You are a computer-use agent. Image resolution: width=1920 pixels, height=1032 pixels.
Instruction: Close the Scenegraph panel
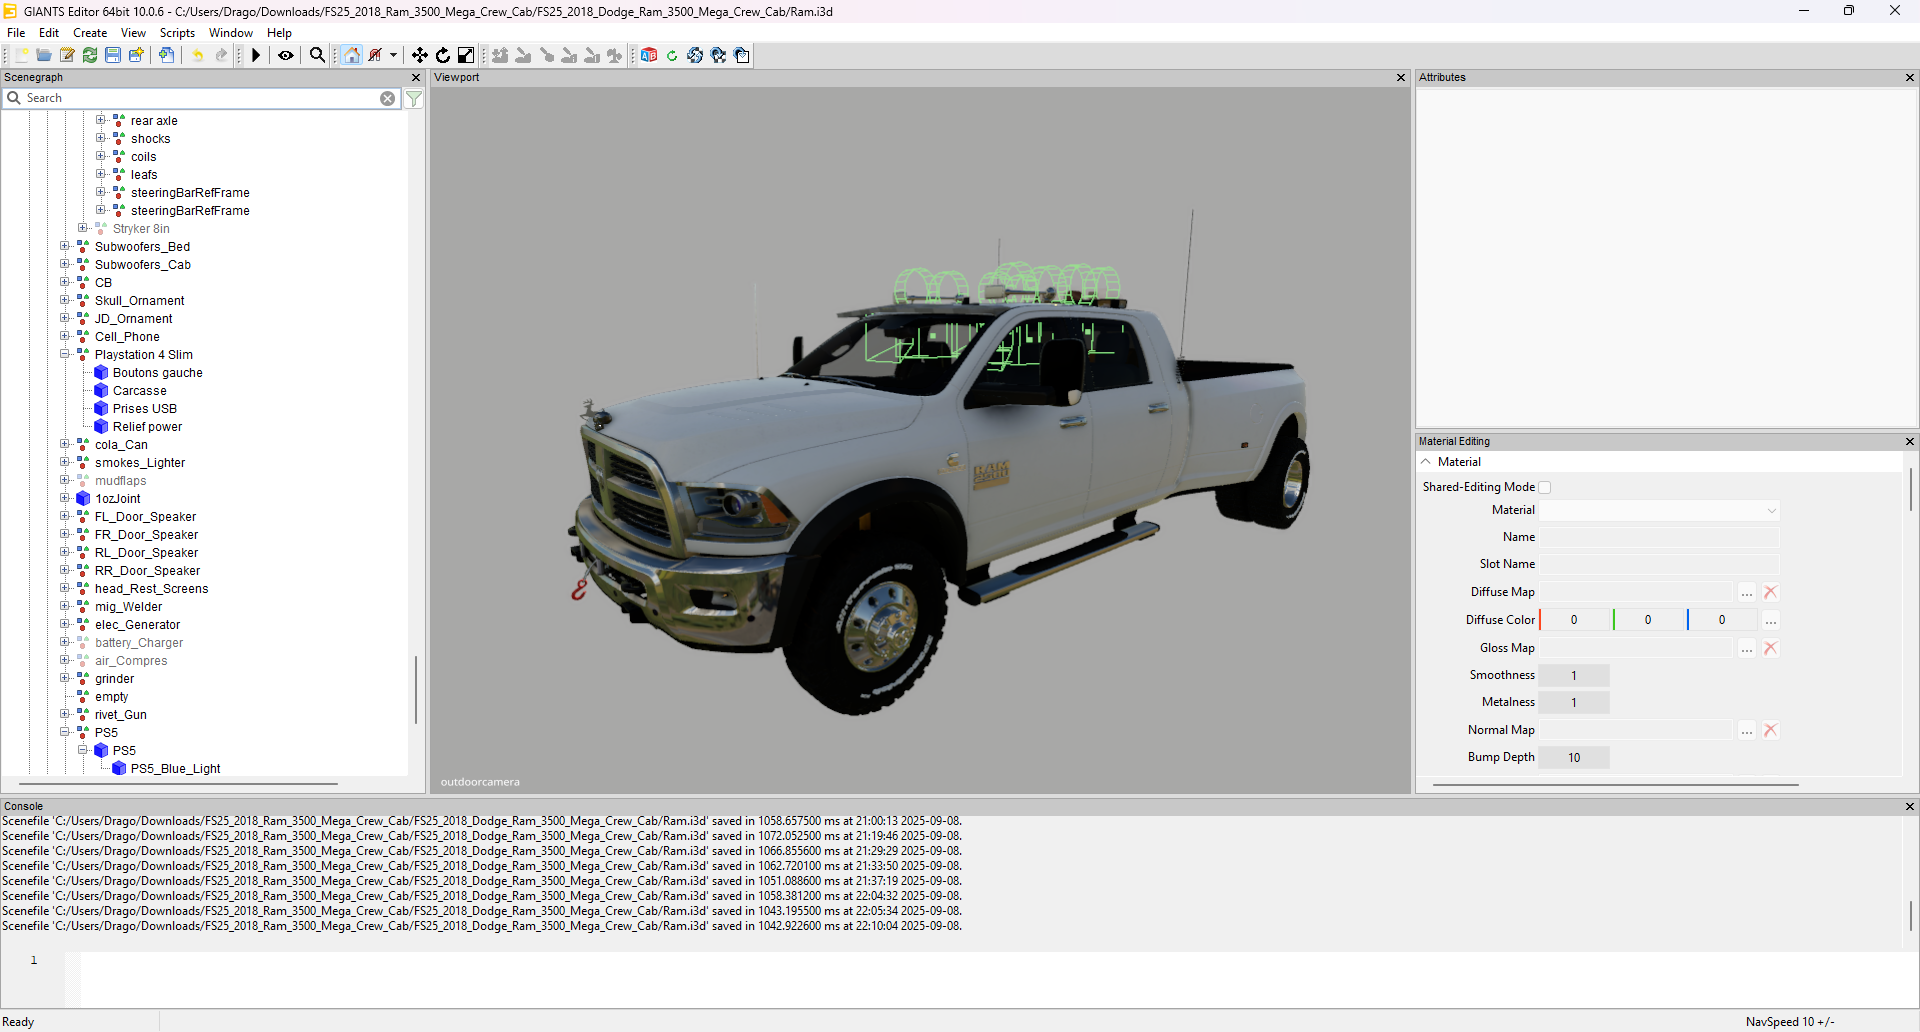(x=416, y=77)
